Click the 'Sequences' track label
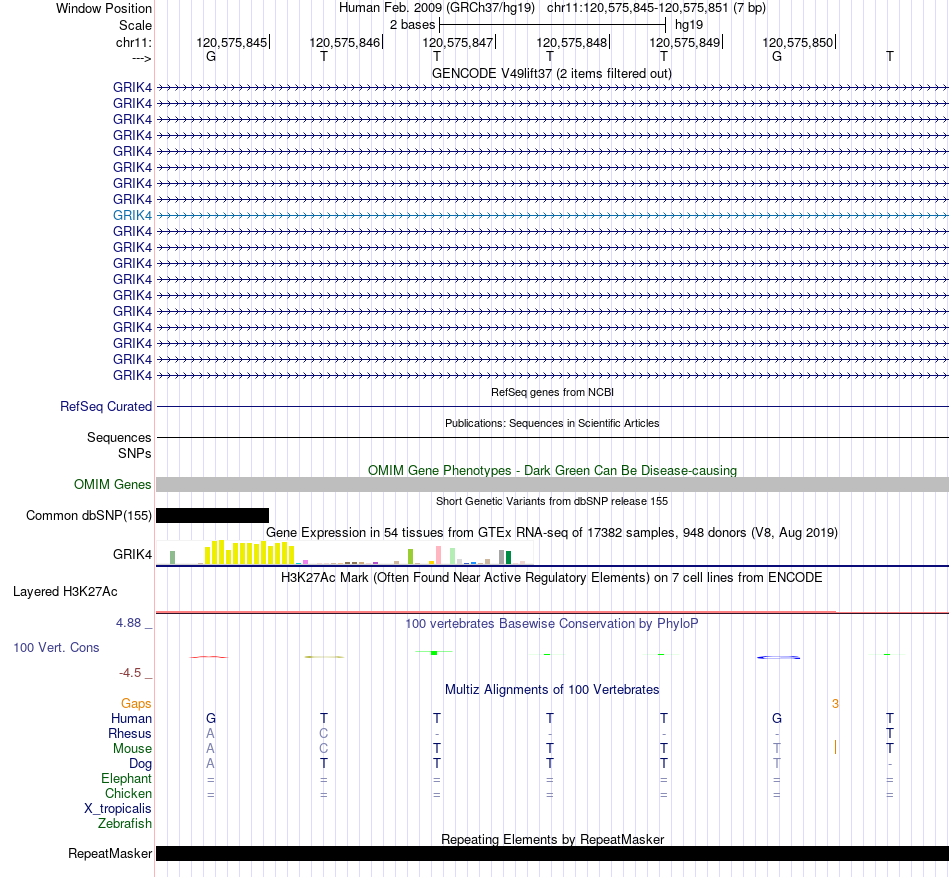950x877 pixels. (119, 437)
